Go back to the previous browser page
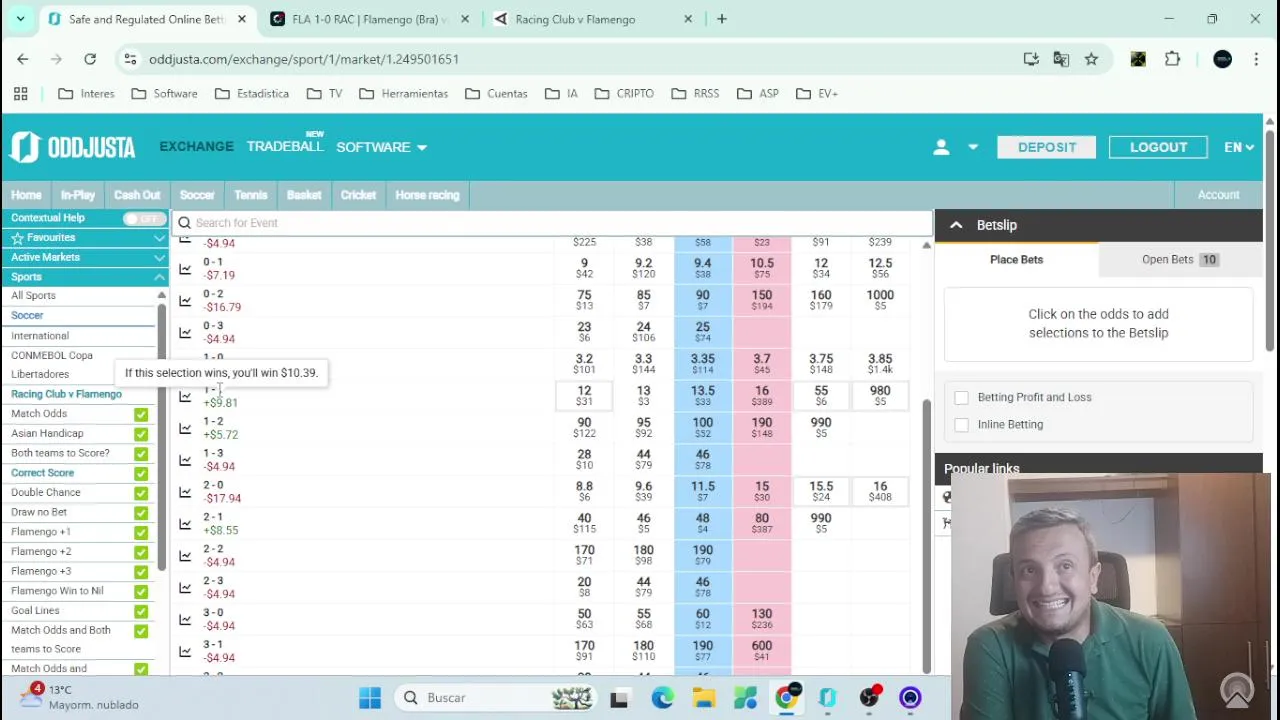 (23, 59)
